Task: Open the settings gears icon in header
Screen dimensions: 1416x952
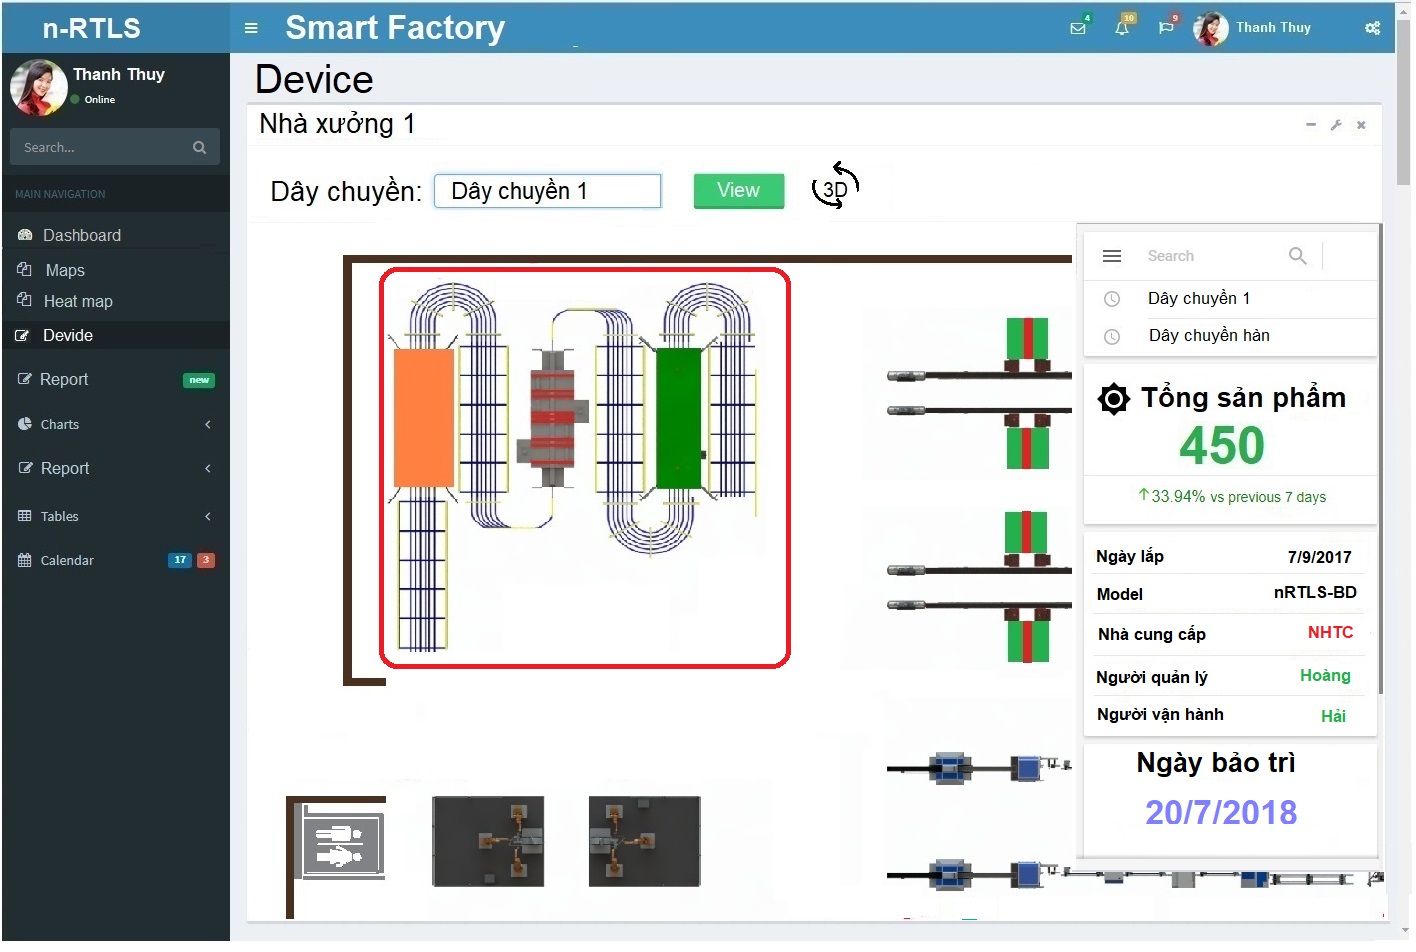Action: 1372,28
